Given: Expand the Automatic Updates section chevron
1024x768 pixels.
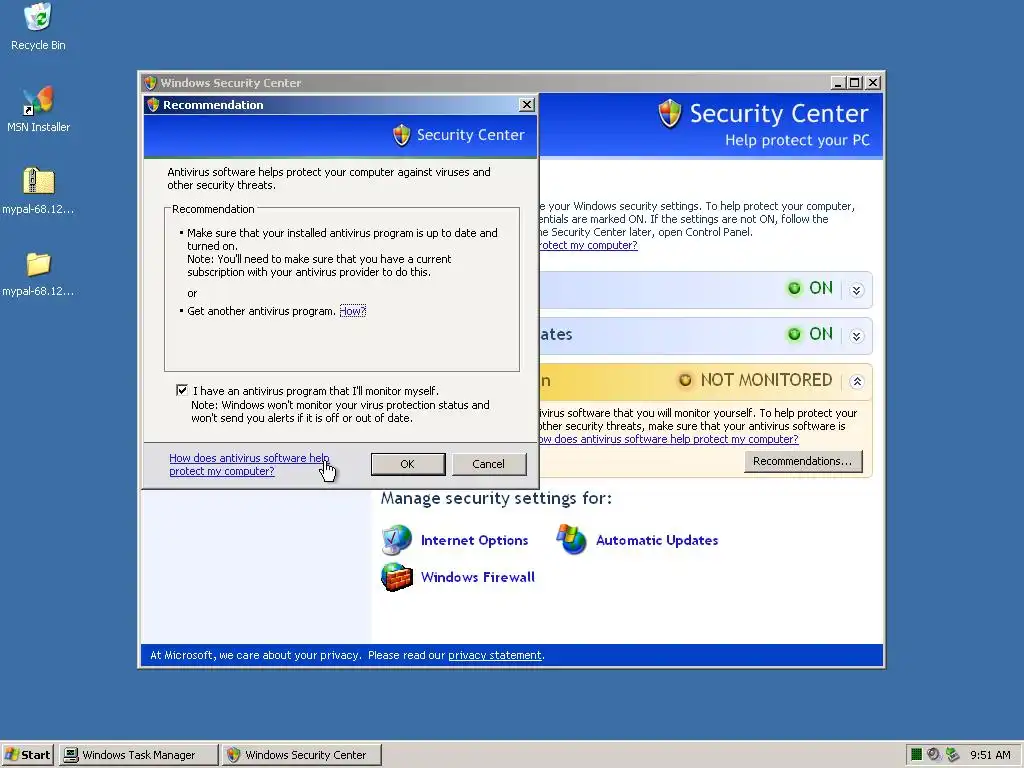Looking at the screenshot, I should pos(857,336).
